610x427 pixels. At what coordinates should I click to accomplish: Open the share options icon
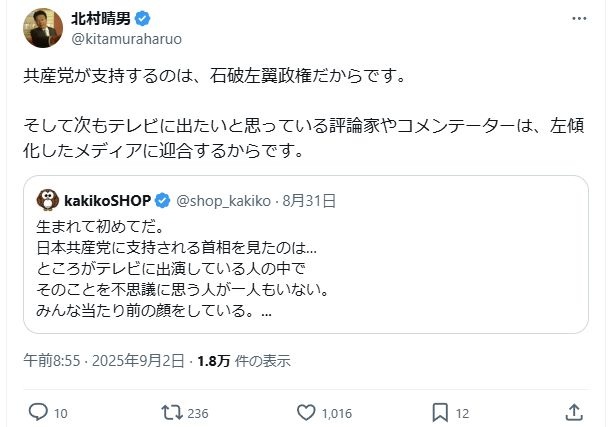click(x=574, y=411)
